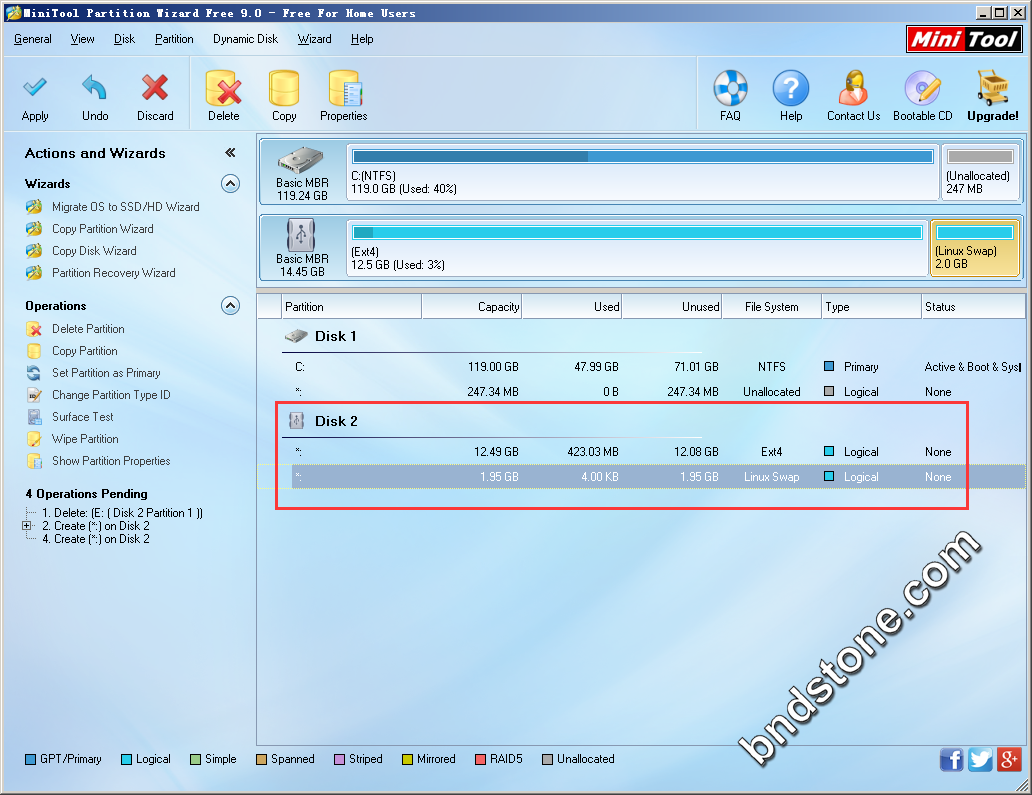1032x795 pixels.
Task: Launch the Copy Partition Wizard
Action: 90,229
